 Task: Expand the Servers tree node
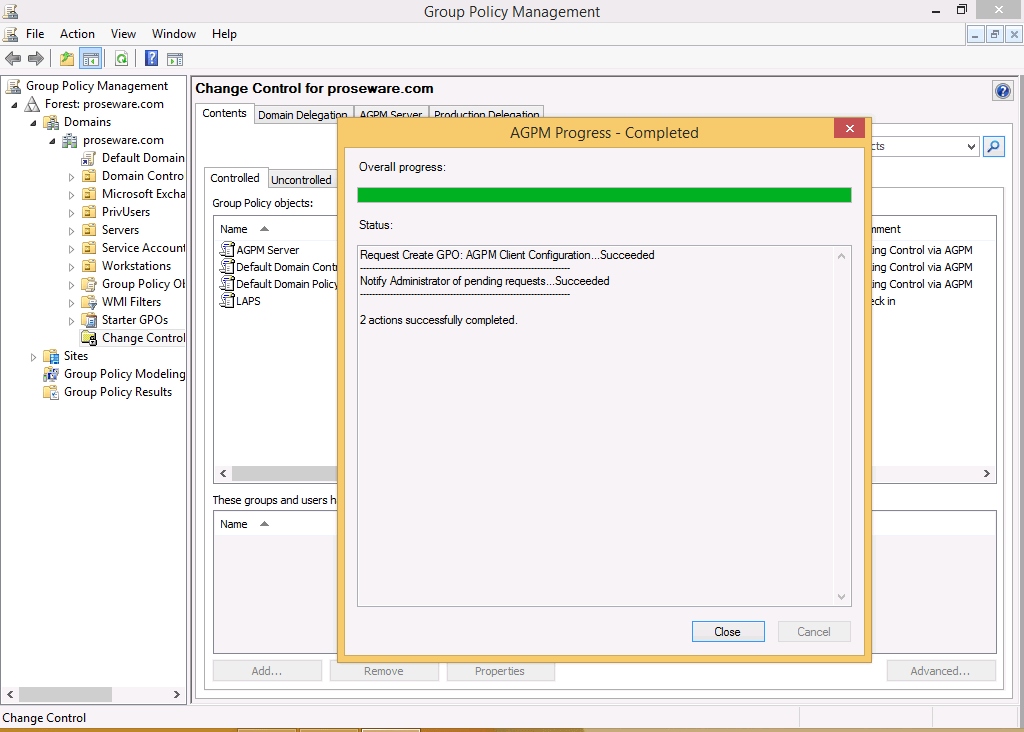(72, 231)
